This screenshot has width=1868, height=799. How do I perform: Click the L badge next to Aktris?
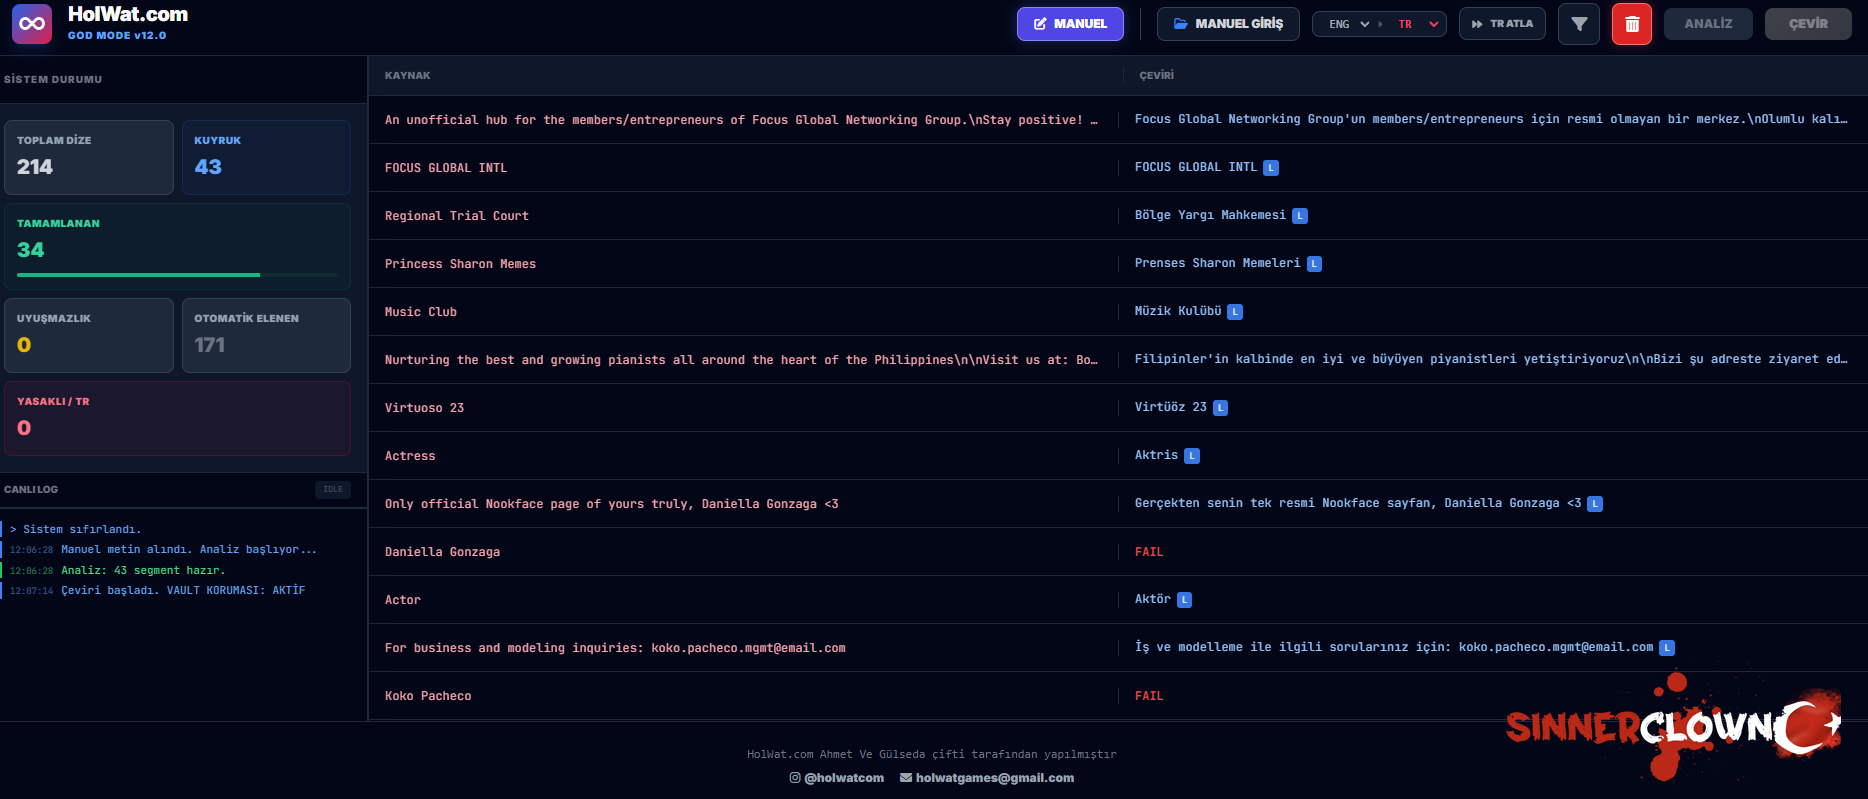tap(1192, 456)
